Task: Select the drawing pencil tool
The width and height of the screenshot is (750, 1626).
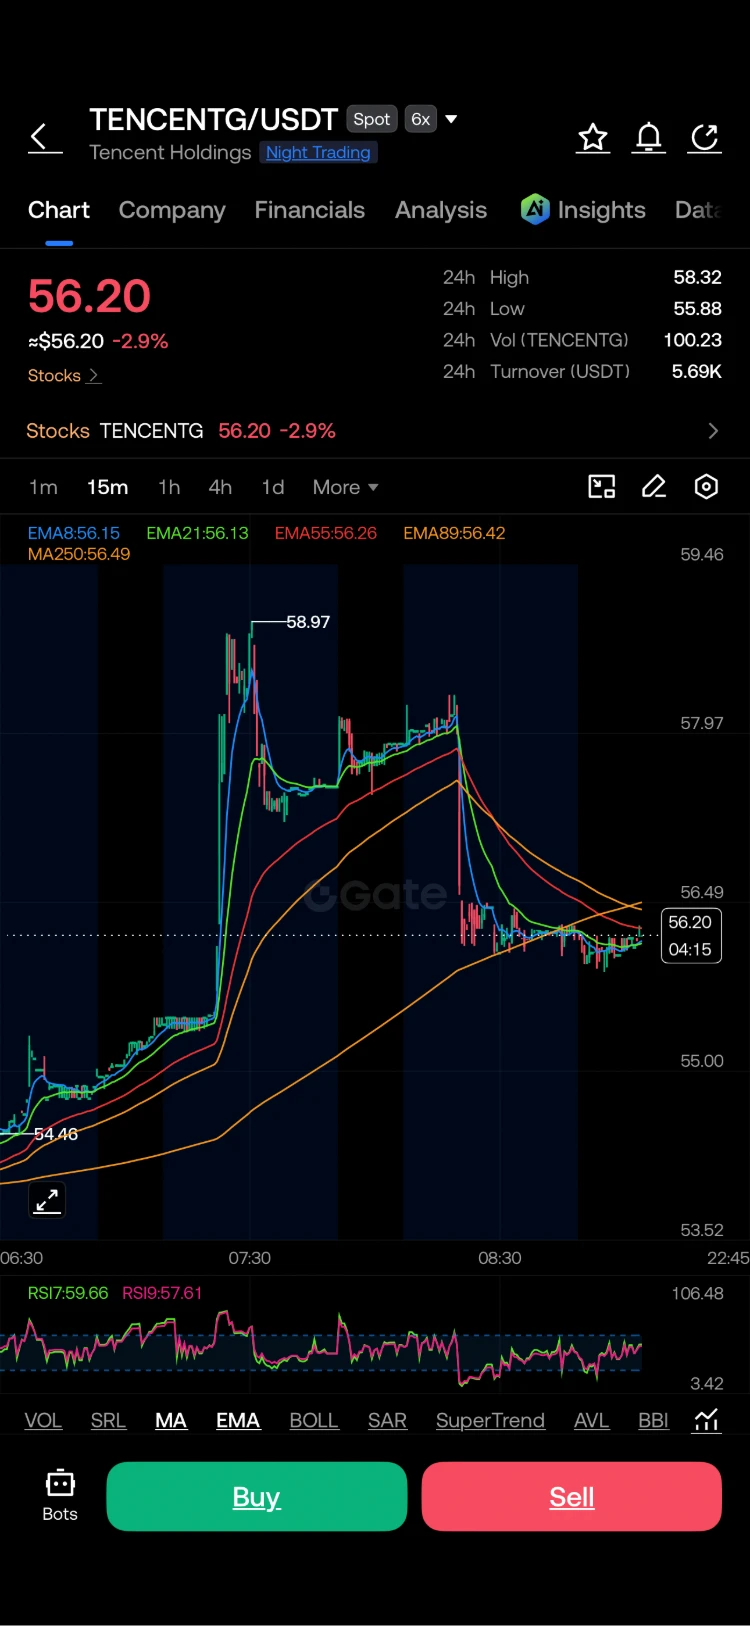Action: [x=654, y=487]
